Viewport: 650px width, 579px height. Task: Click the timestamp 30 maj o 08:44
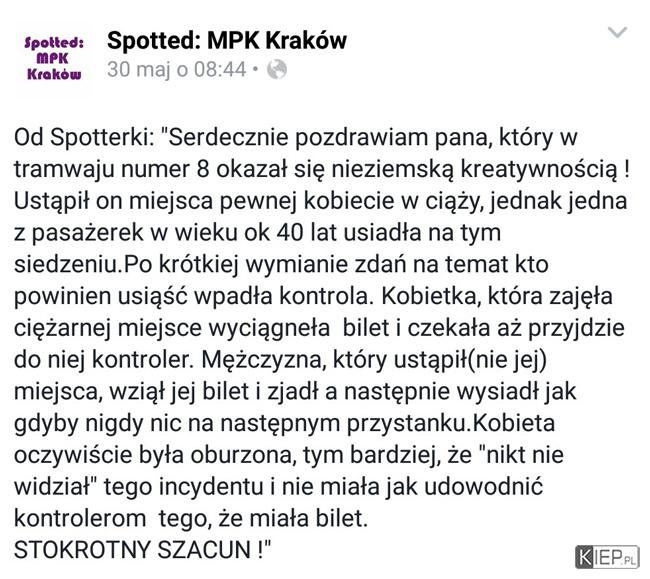point(177,69)
